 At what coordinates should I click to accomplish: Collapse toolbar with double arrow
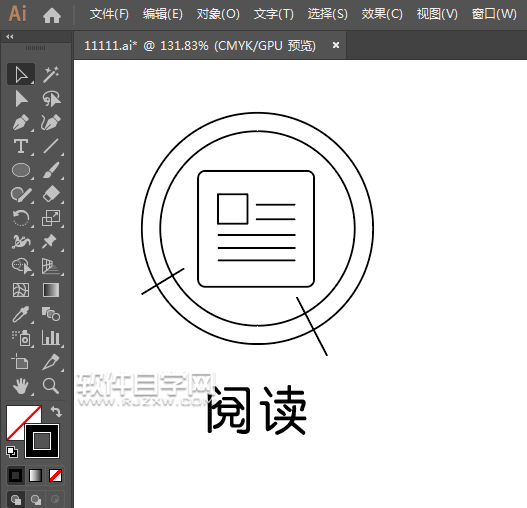[x=10, y=37]
